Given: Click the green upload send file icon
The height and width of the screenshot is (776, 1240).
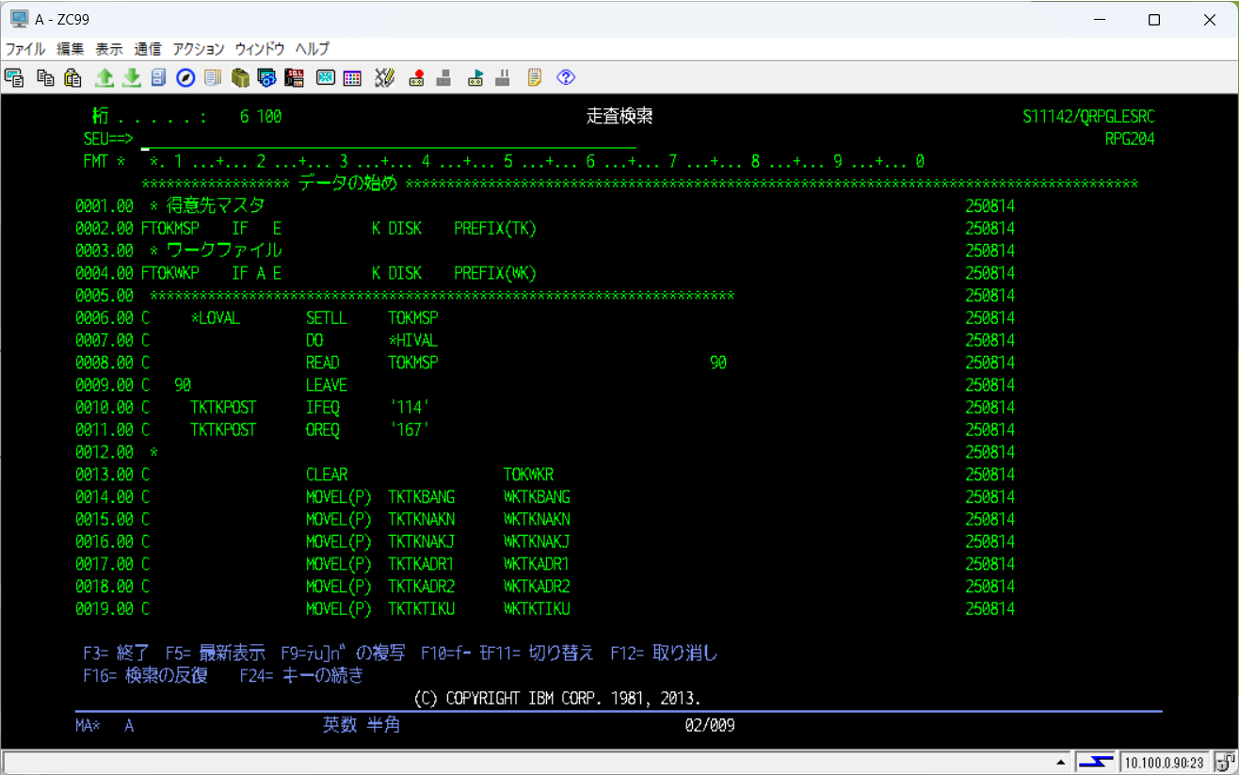Looking at the screenshot, I should pos(104,78).
